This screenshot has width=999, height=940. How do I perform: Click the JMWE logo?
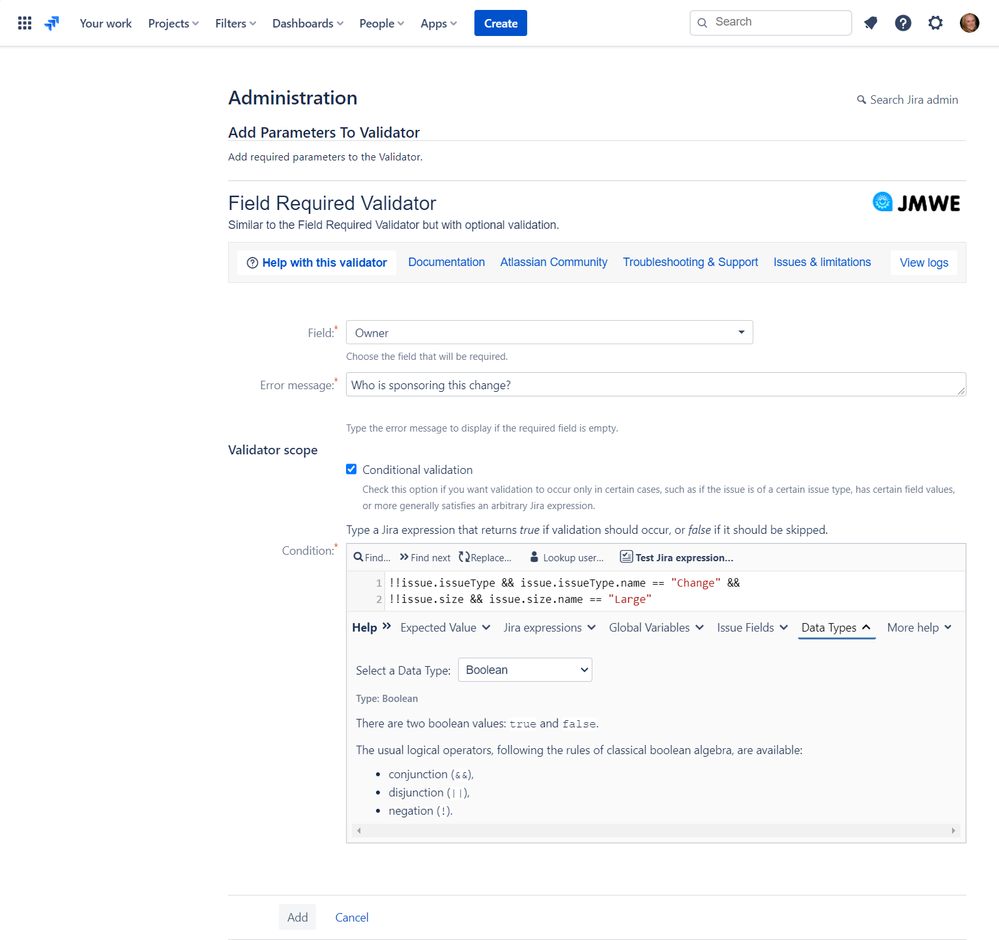[916, 203]
